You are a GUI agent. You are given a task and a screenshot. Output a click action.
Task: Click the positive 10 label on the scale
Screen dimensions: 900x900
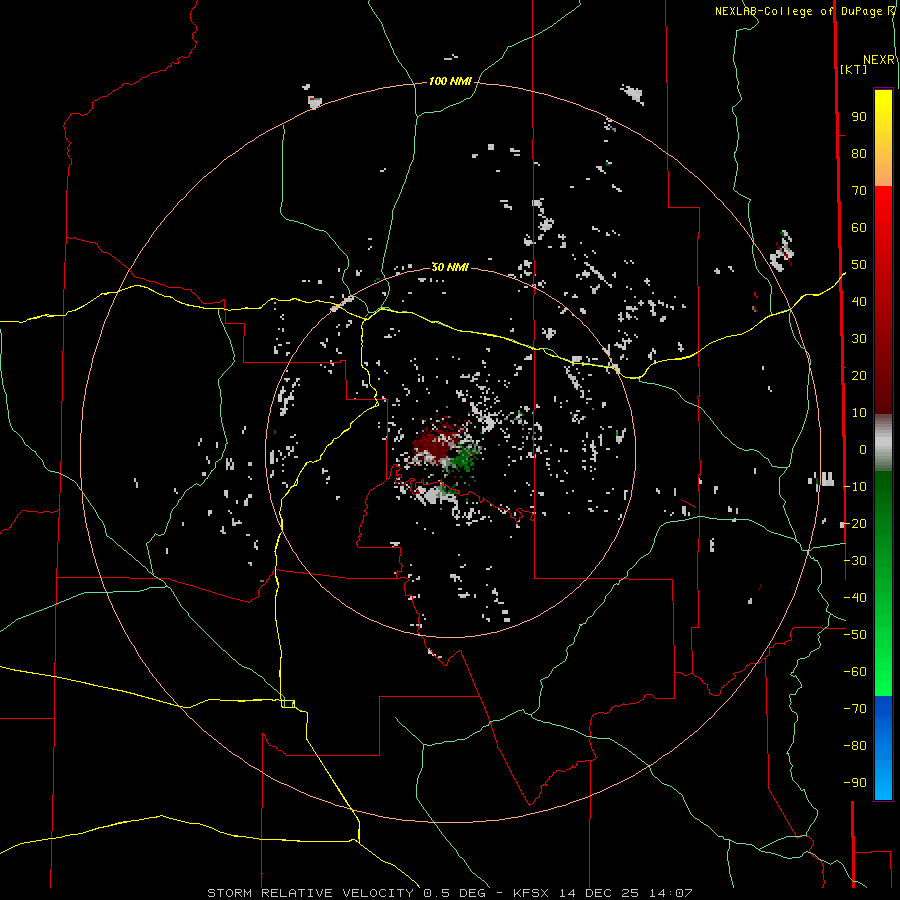tap(859, 413)
